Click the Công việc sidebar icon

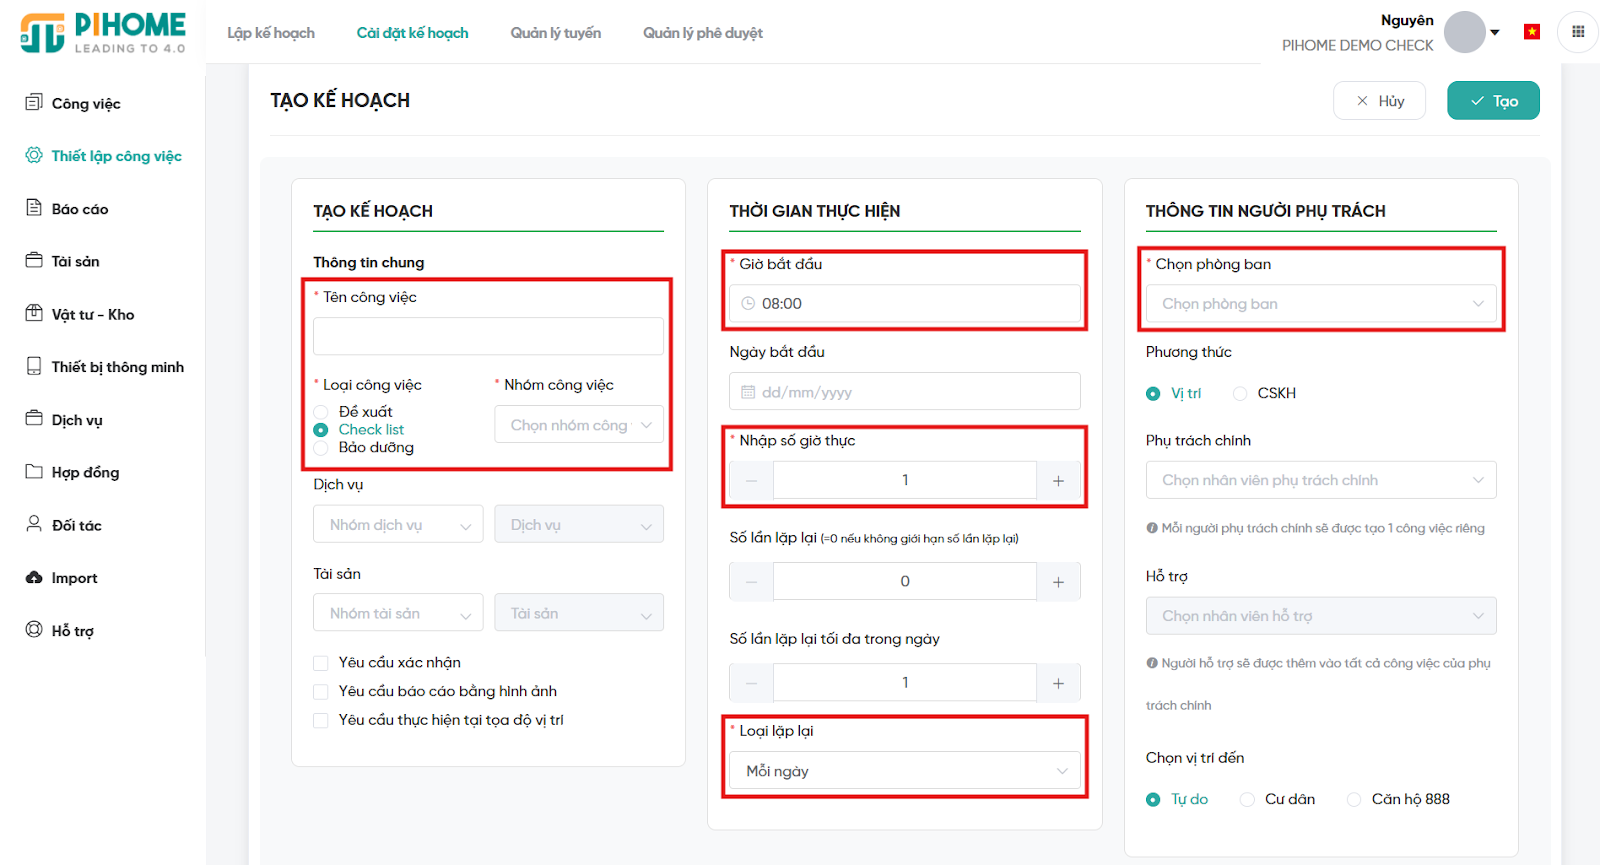click(34, 102)
